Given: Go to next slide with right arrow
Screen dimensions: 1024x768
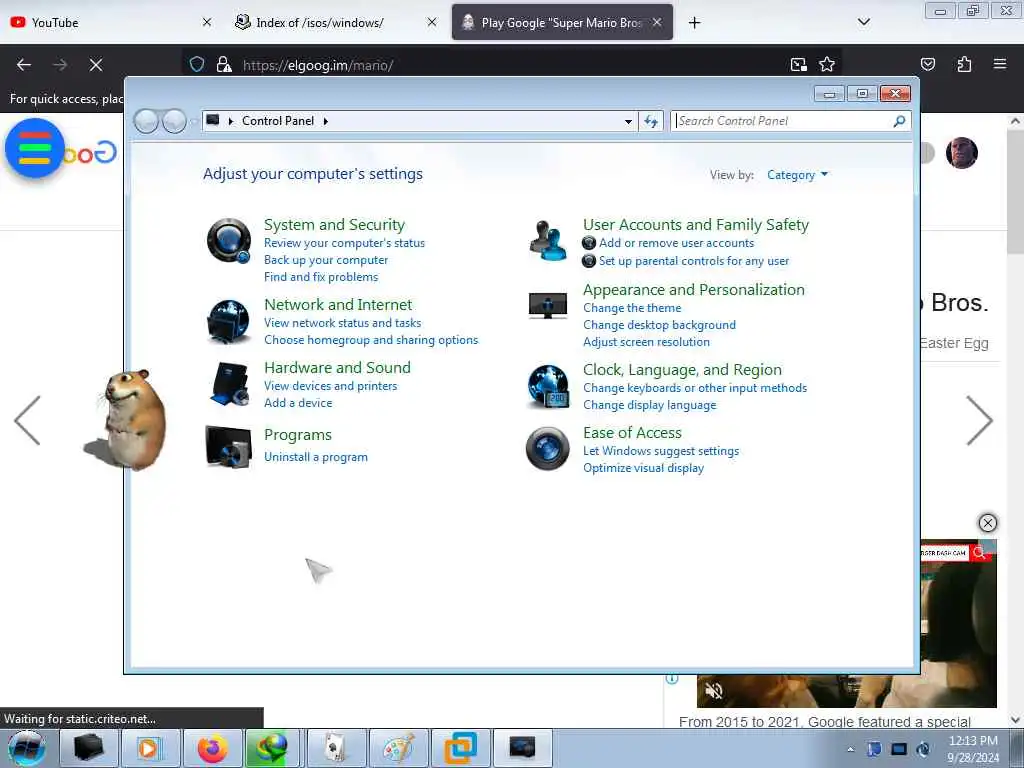Looking at the screenshot, I should (980, 421).
